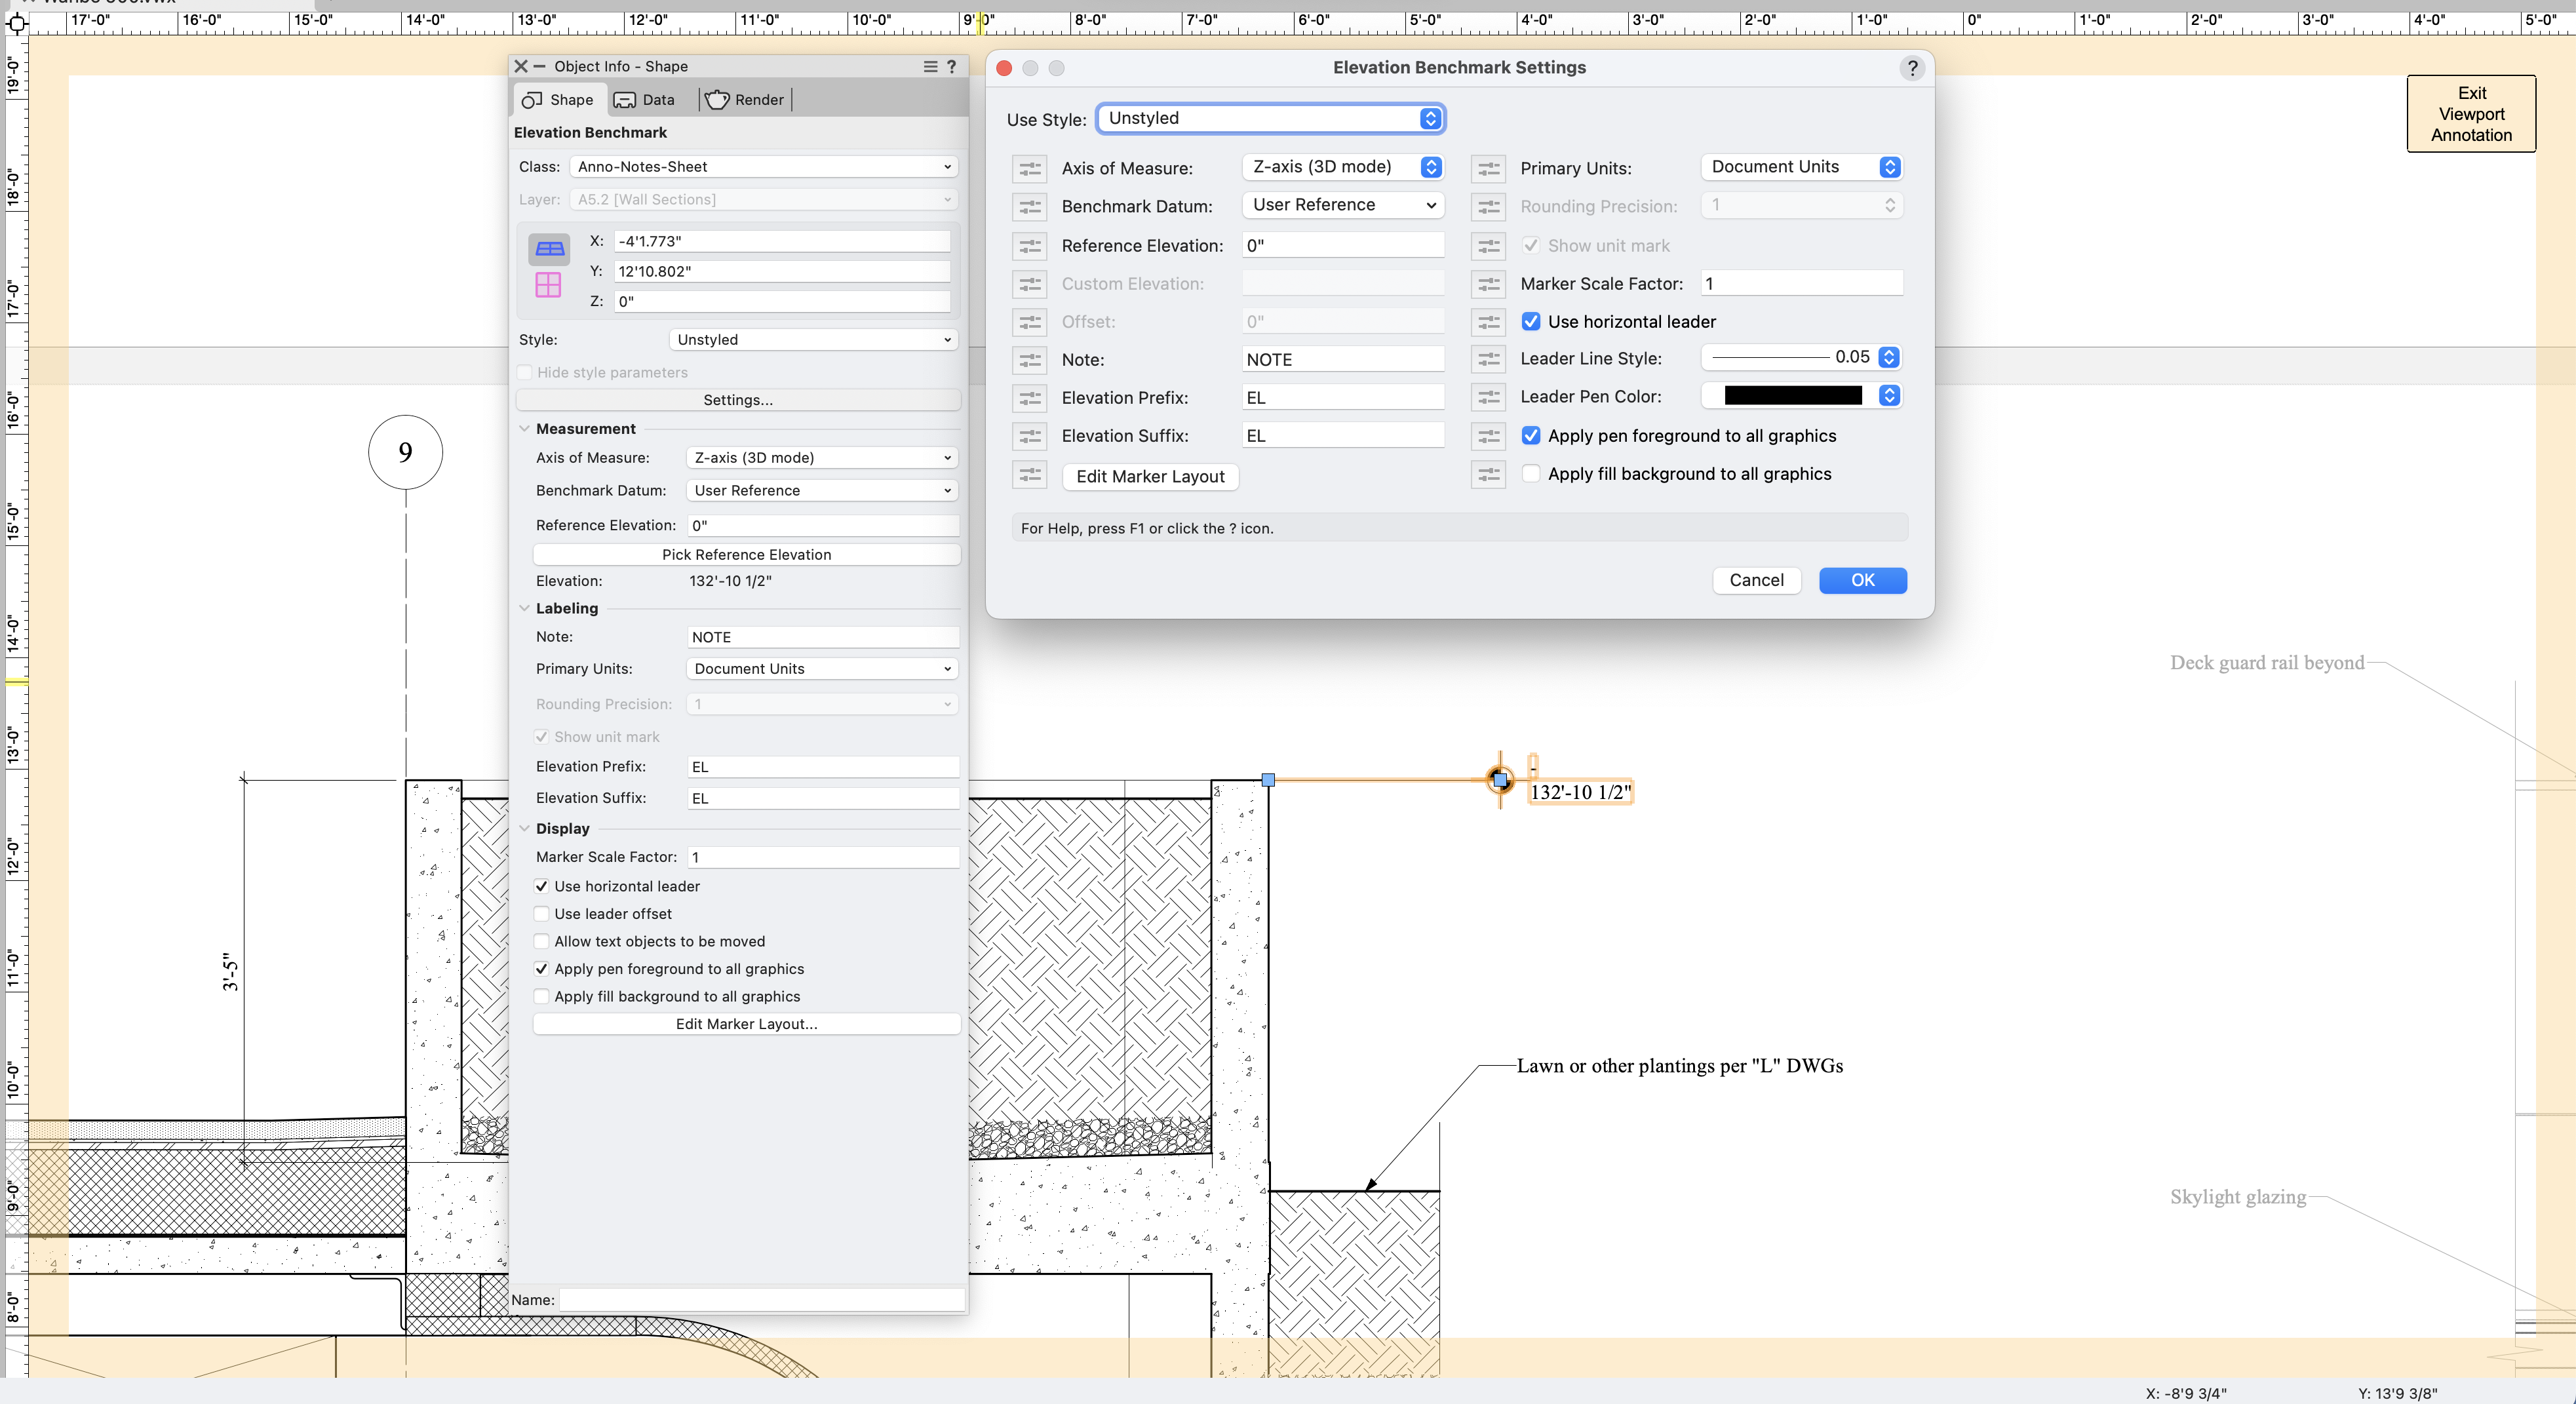Disable Use horizontal leader in Settings dialog
Image resolution: width=2576 pixels, height=1404 pixels.
pos(1531,322)
